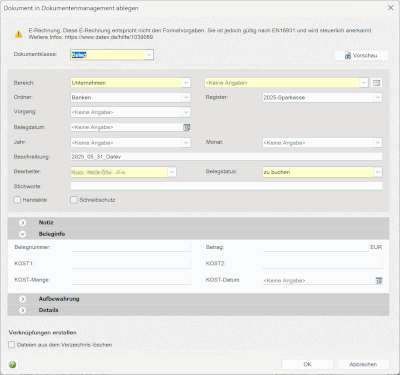400x375 pixels.
Task: Click the KOST-Datum input field
Action: click(x=319, y=281)
